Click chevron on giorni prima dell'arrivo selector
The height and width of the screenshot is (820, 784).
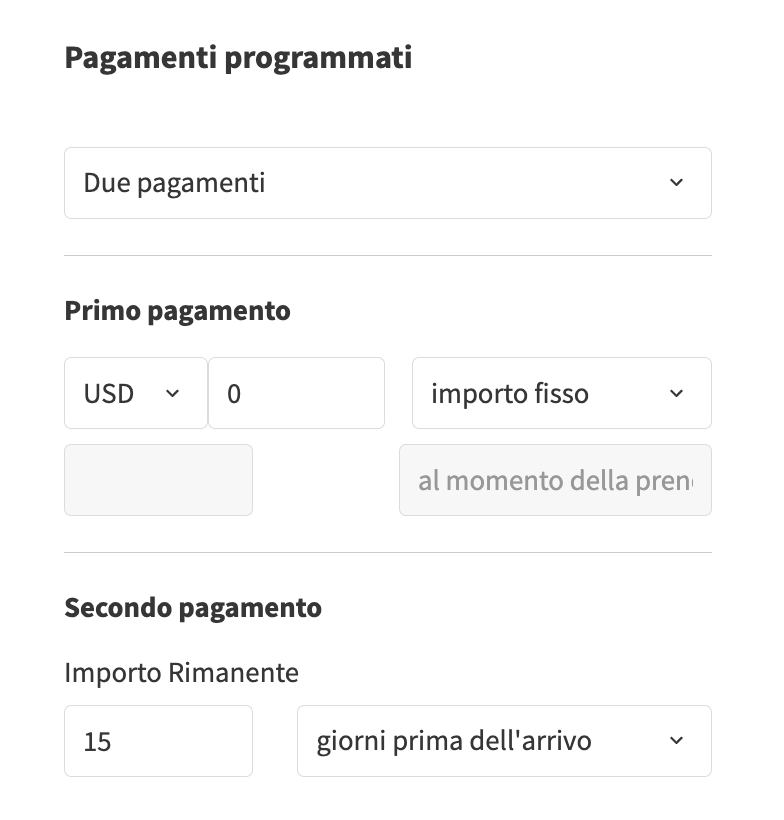[x=676, y=741]
